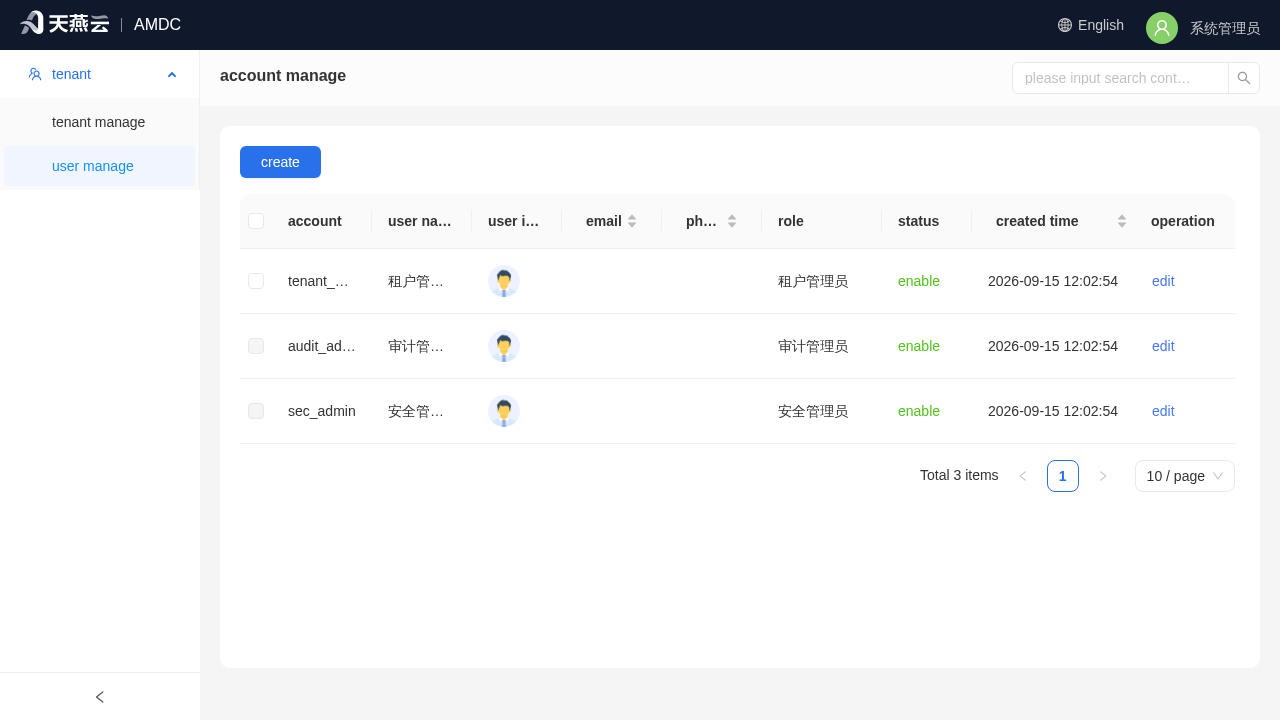This screenshot has height=720, width=1280.
Task: Click the tenant sidebar icon
Action: (35, 74)
